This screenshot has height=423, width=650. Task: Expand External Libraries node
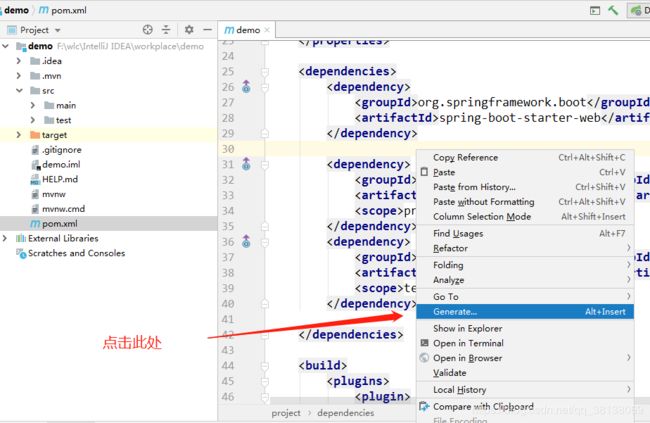[x=7, y=238]
